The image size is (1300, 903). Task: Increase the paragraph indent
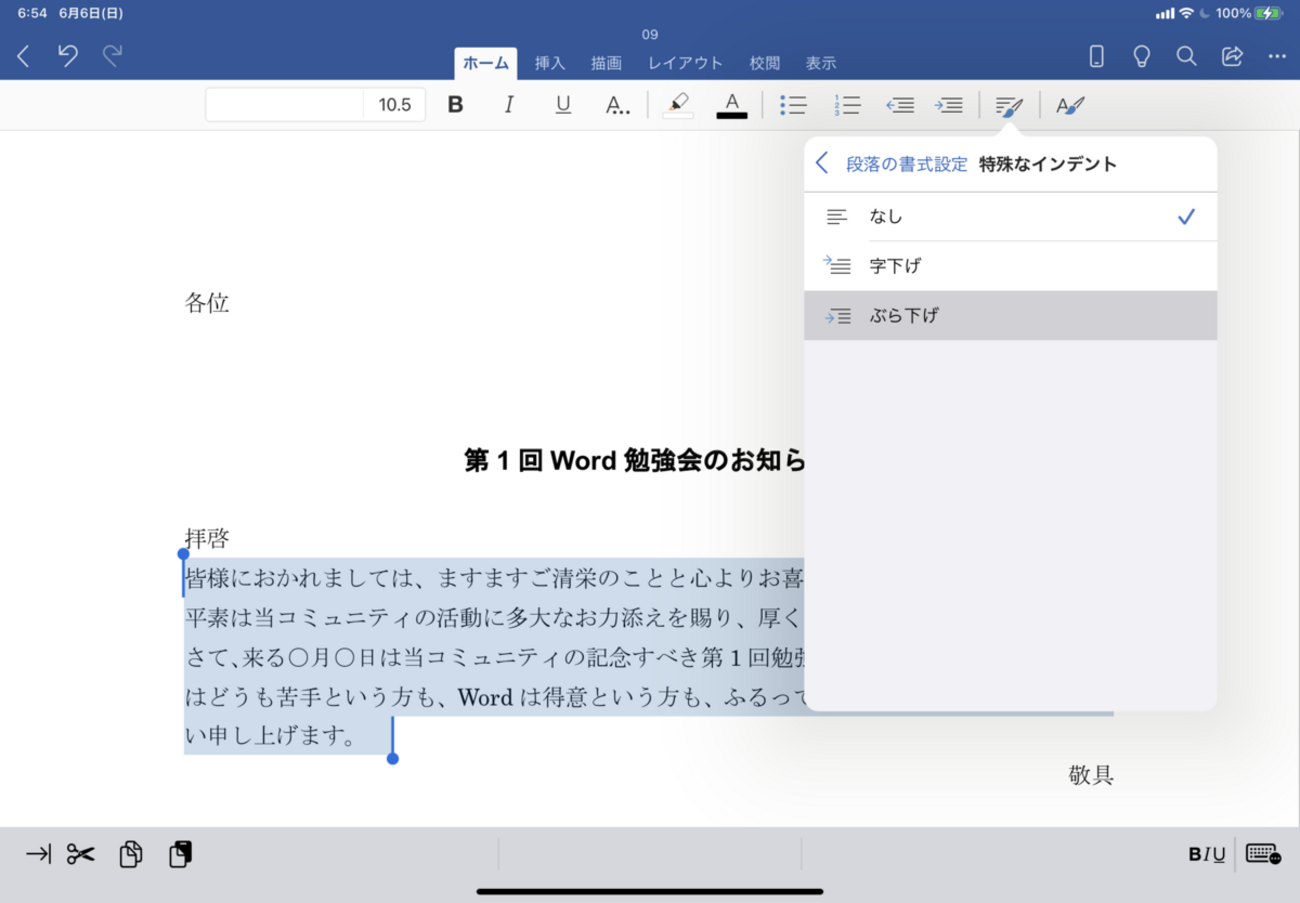click(949, 105)
